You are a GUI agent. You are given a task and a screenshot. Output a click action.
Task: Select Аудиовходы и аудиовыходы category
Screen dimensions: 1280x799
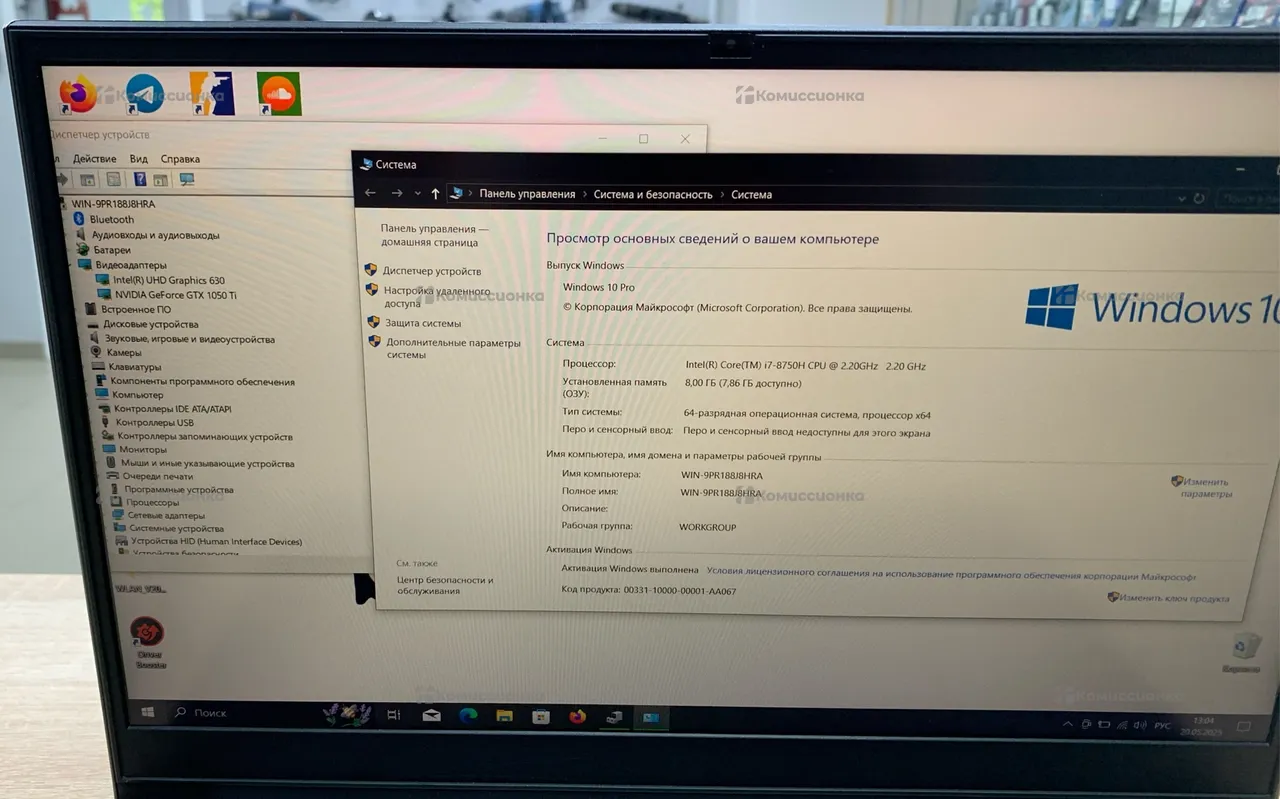155,235
